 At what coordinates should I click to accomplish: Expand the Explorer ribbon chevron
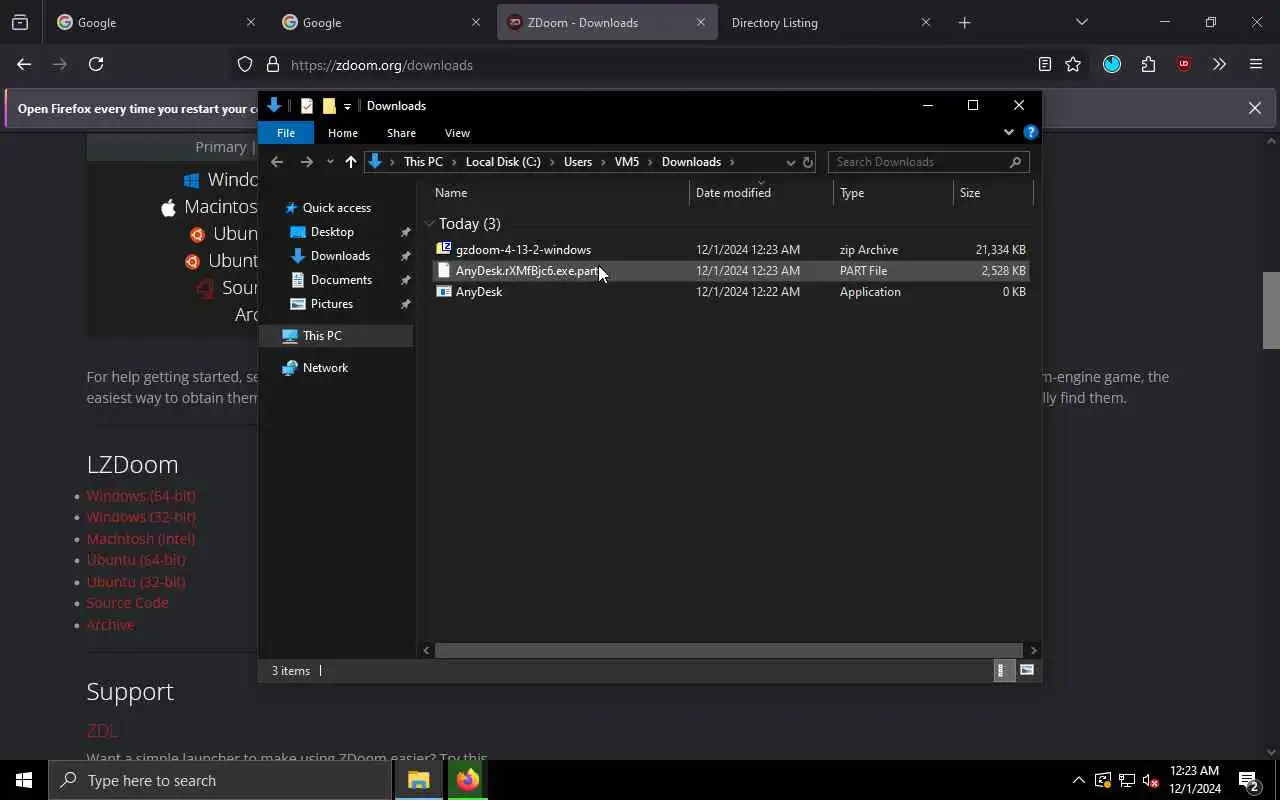pos(1008,132)
